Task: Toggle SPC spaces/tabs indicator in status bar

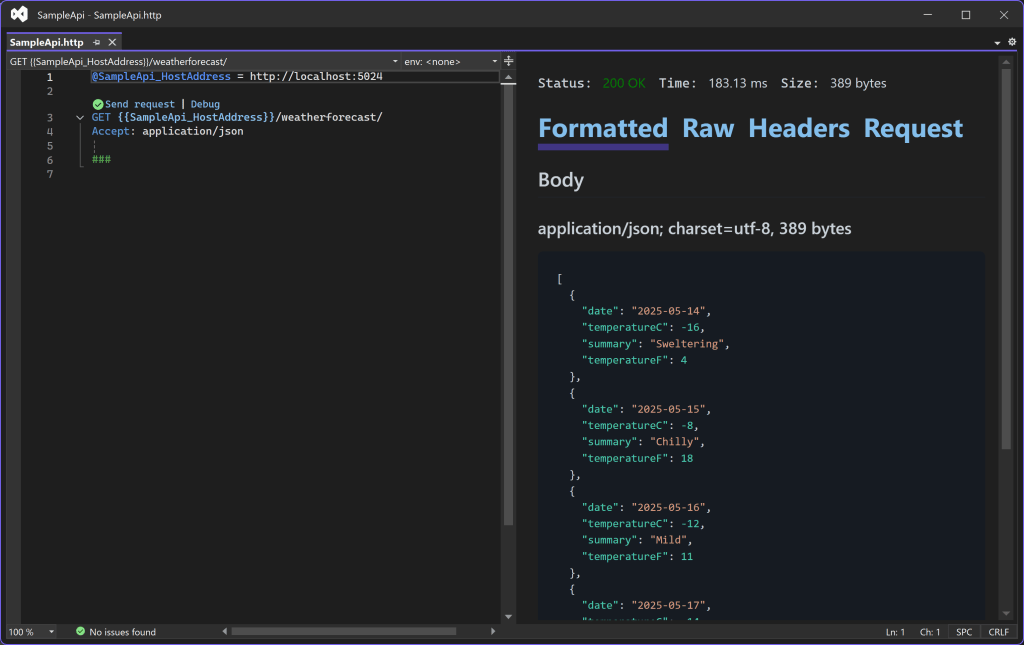Action: (x=964, y=632)
